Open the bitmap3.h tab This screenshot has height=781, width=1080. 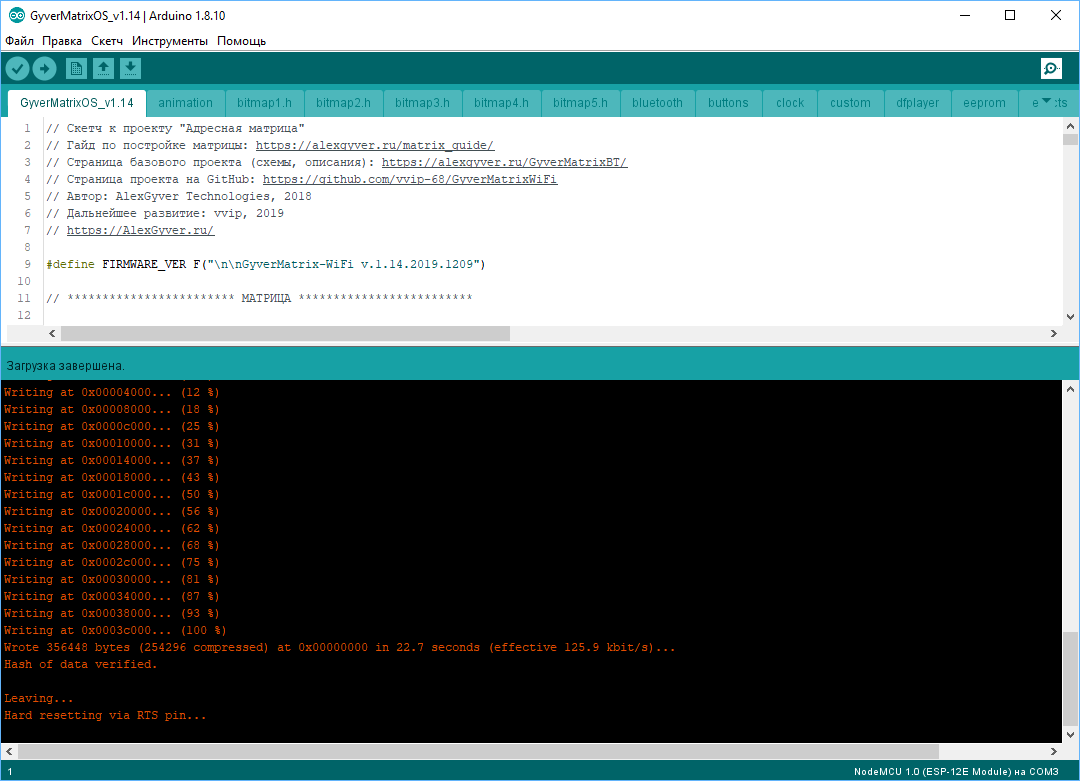[x=422, y=103]
